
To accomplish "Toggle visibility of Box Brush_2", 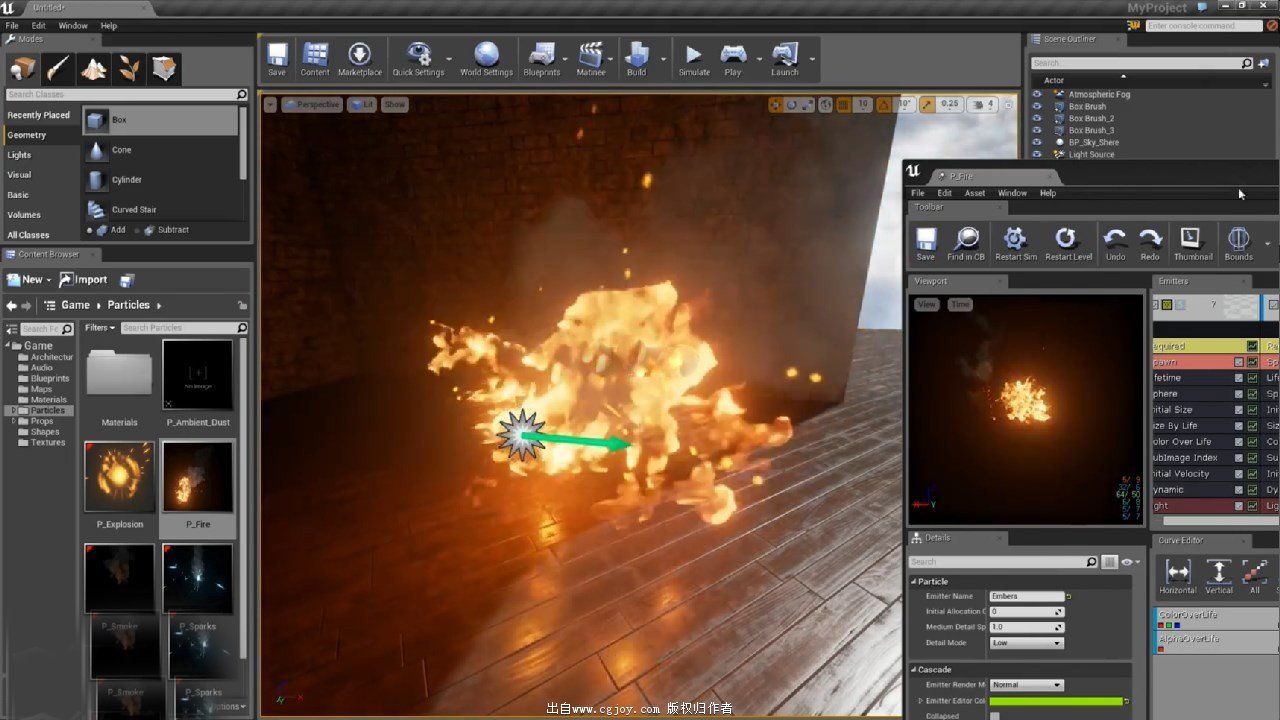I will point(1036,118).
